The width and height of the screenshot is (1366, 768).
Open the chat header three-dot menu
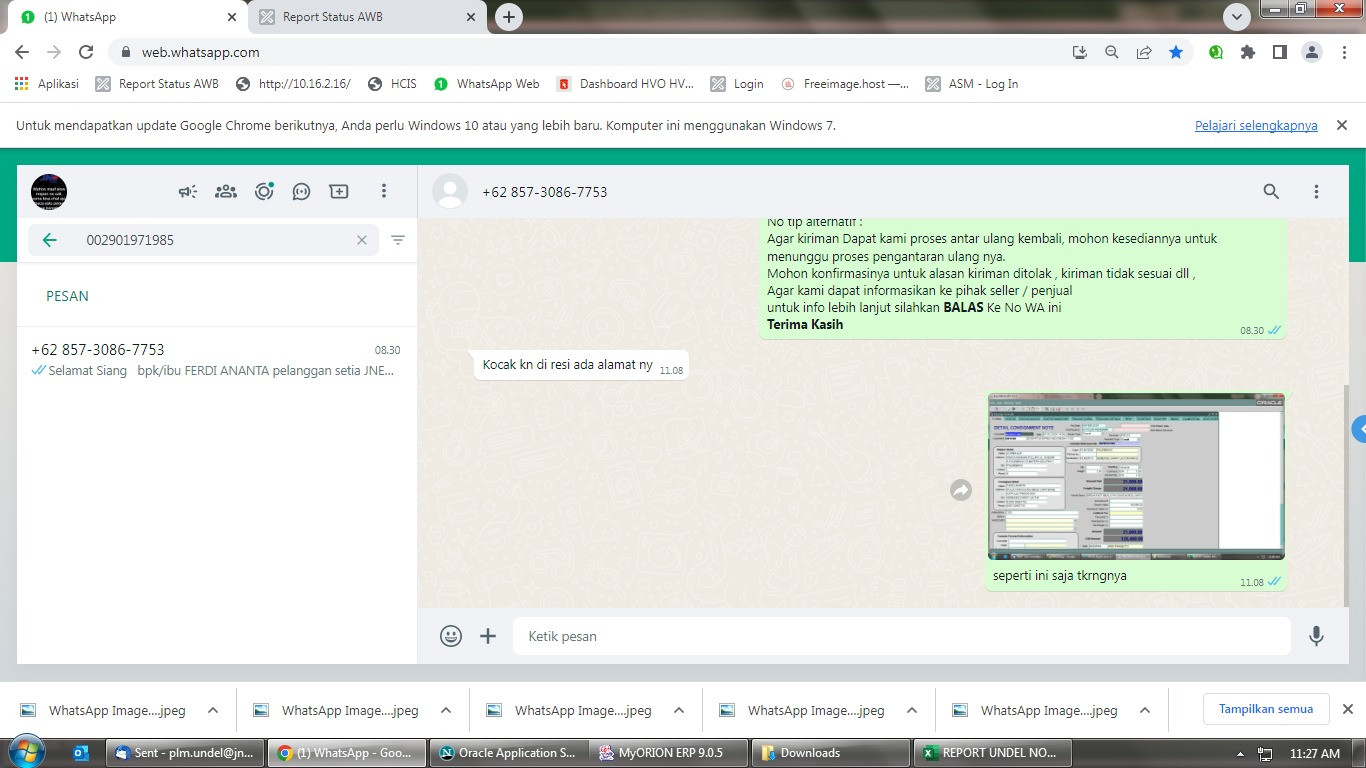pos(1316,191)
